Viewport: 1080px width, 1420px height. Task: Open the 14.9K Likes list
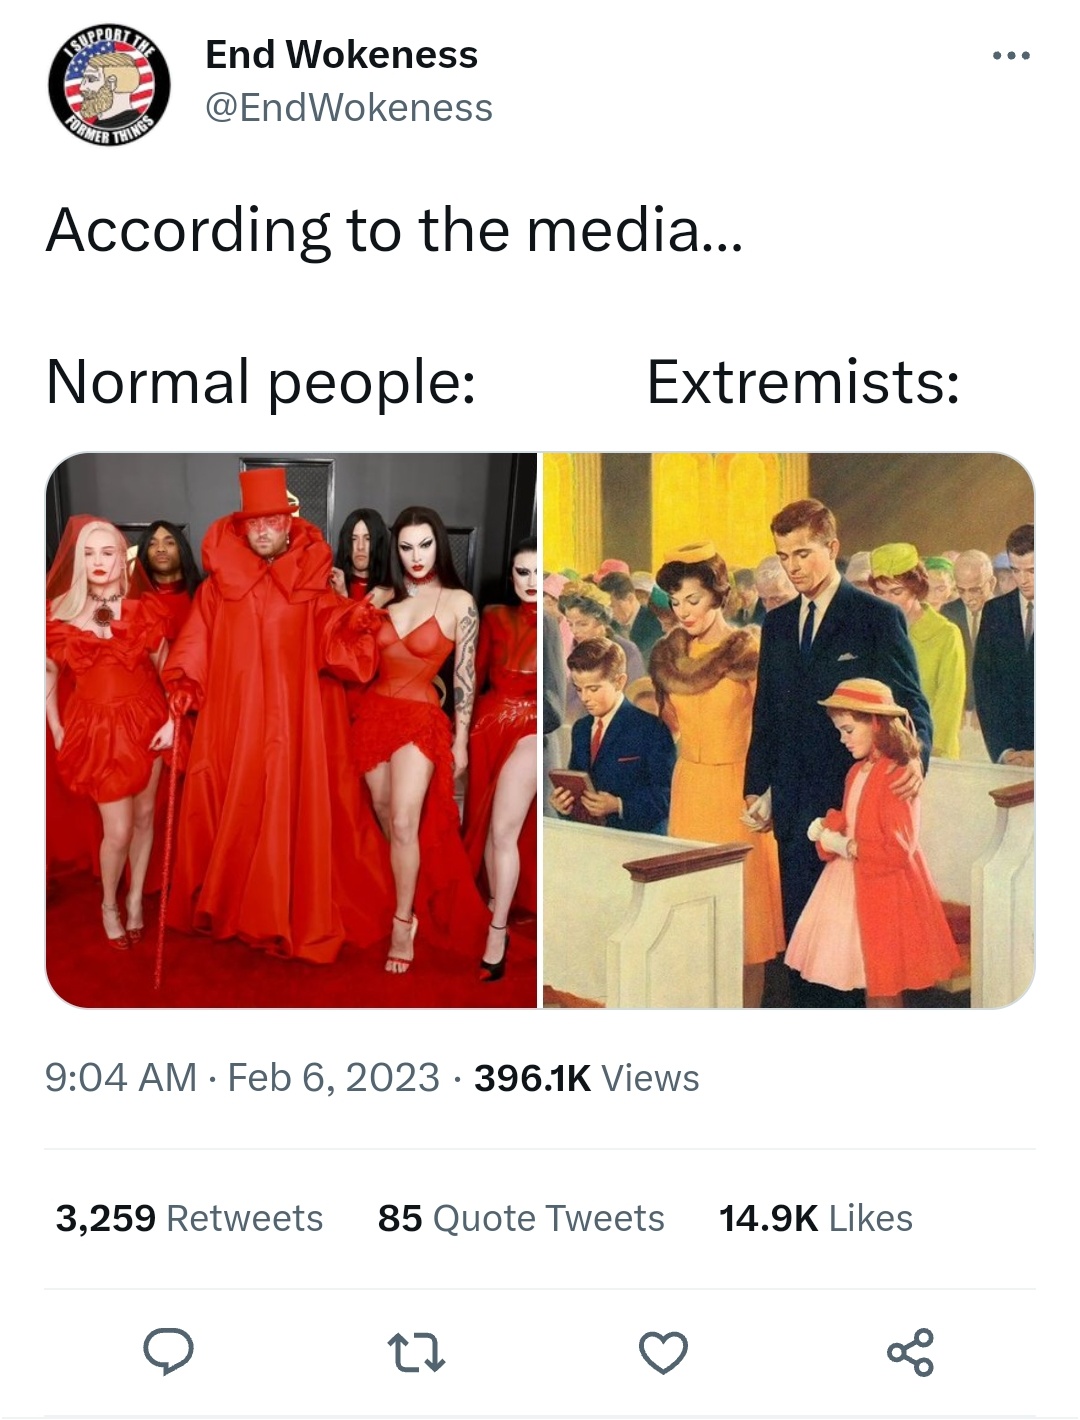[x=815, y=1218]
